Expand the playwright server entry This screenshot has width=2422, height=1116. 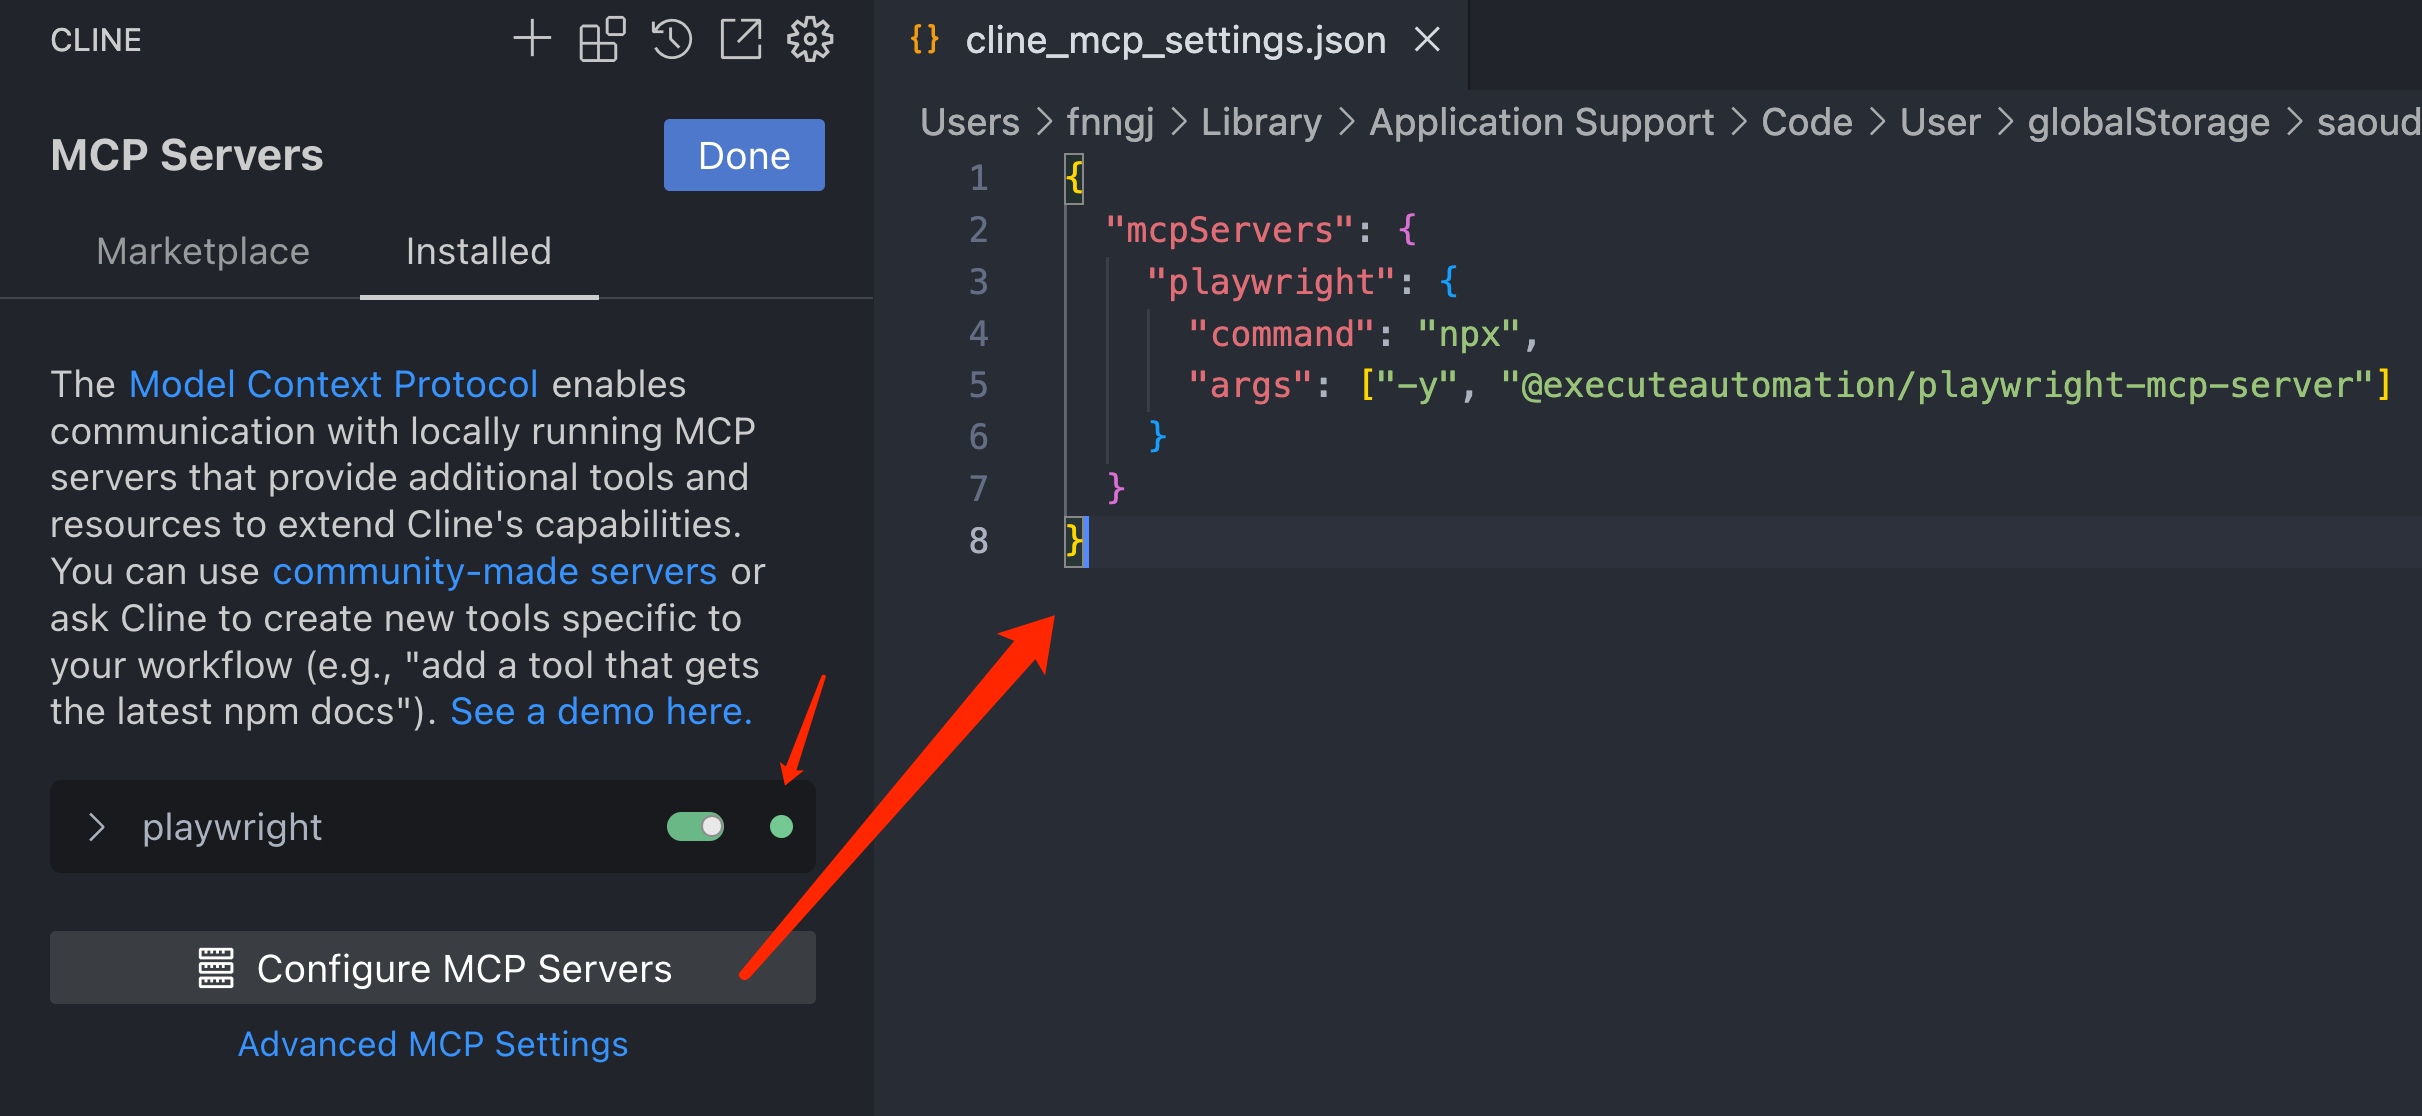97,827
